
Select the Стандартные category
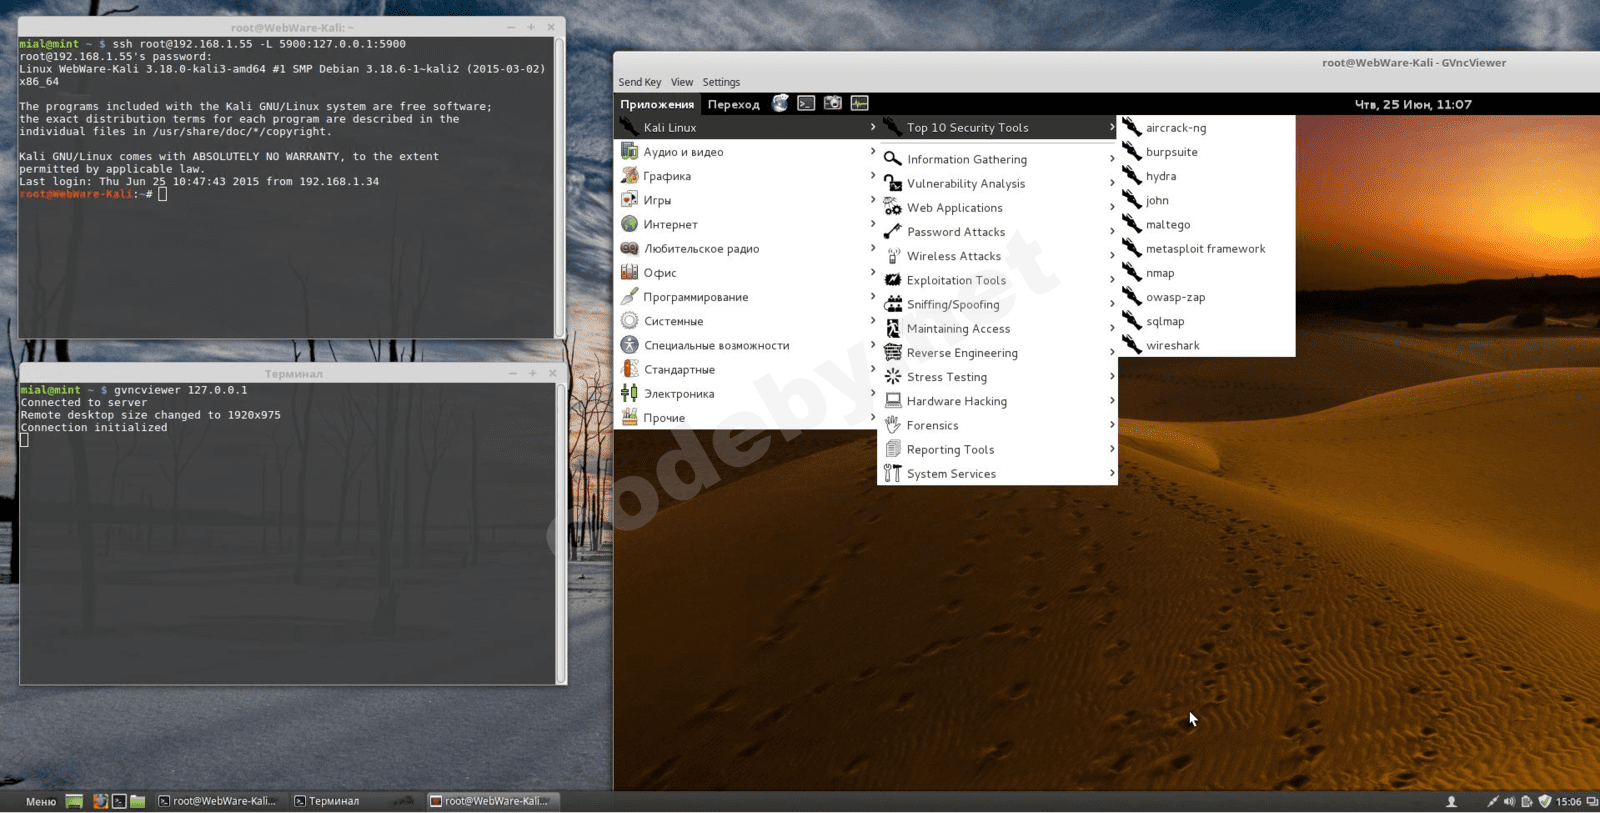click(x=747, y=370)
